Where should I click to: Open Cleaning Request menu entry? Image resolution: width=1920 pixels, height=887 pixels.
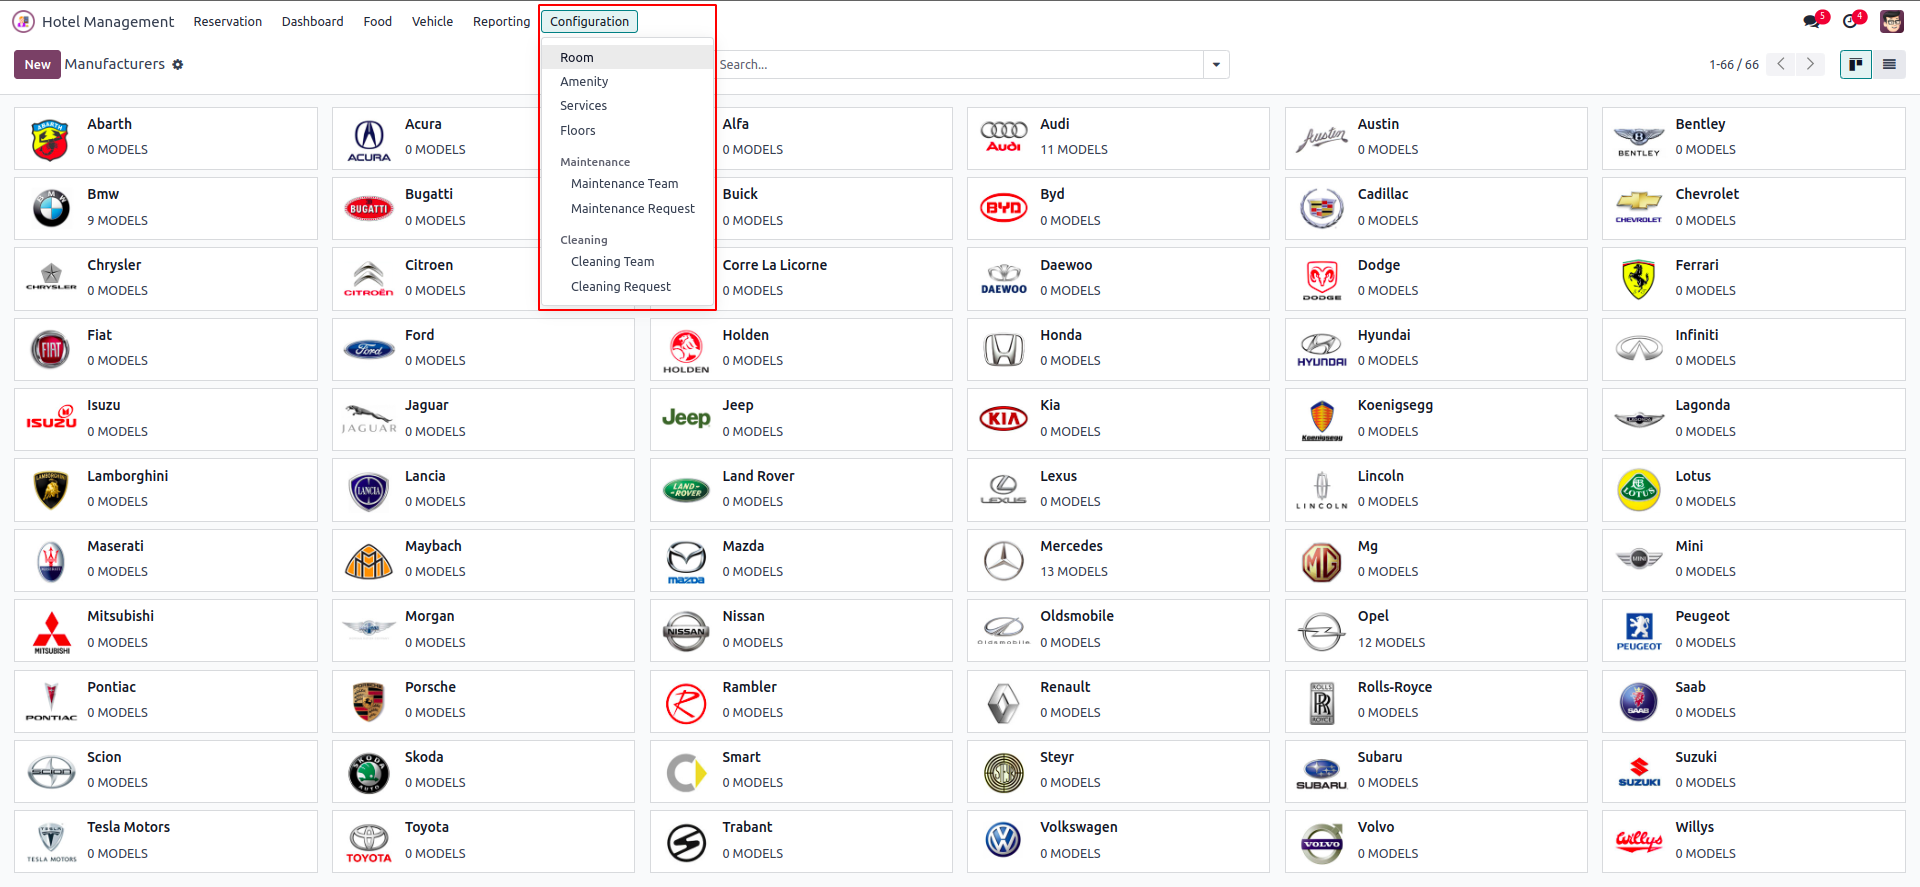627,286
